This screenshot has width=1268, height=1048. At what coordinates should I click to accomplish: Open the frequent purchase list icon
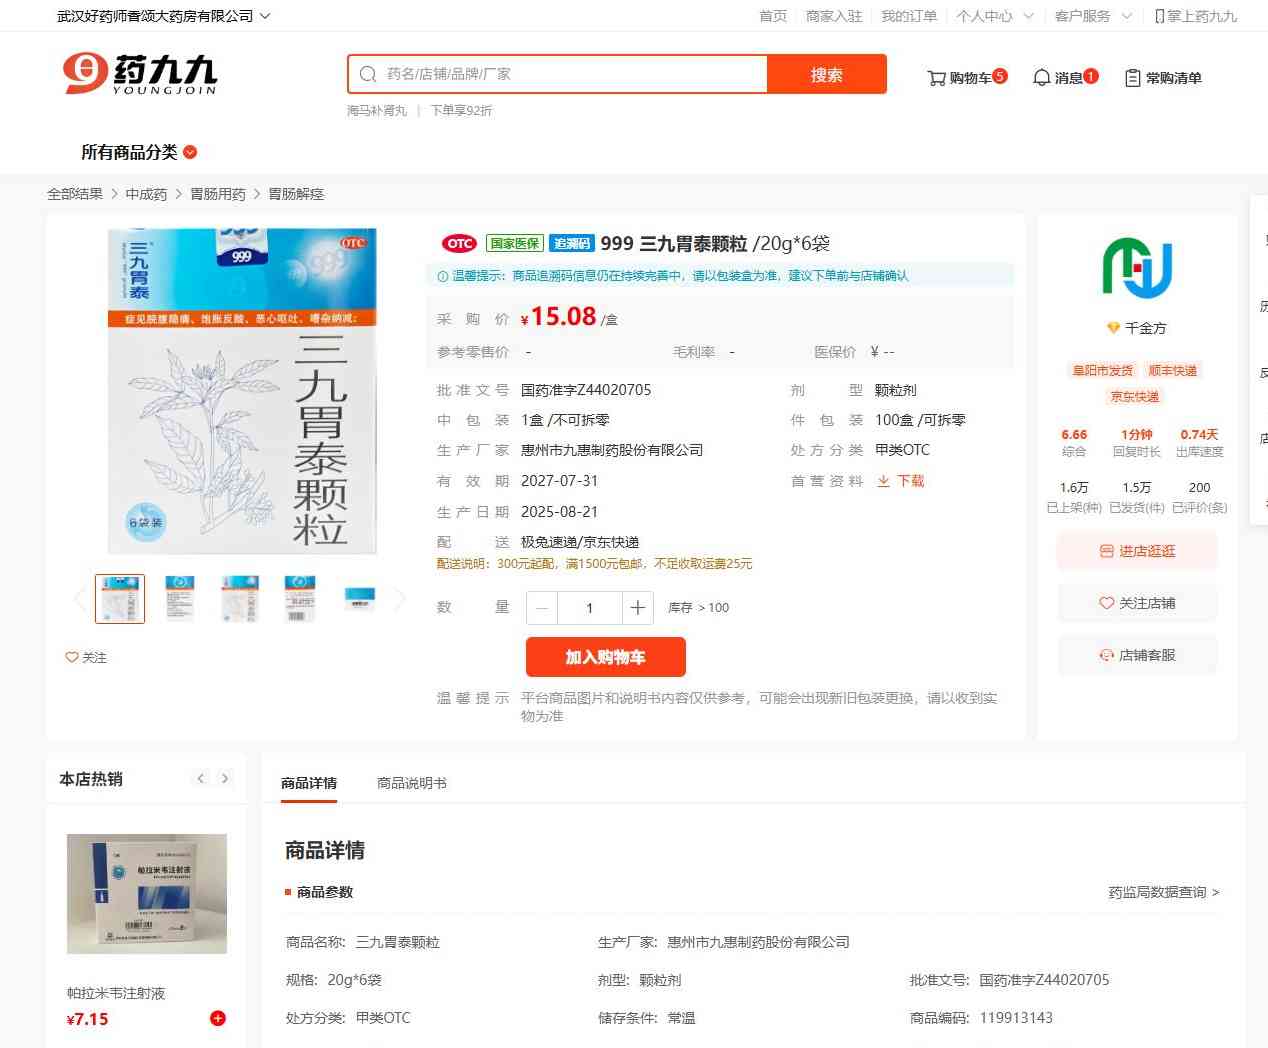(x=1132, y=78)
